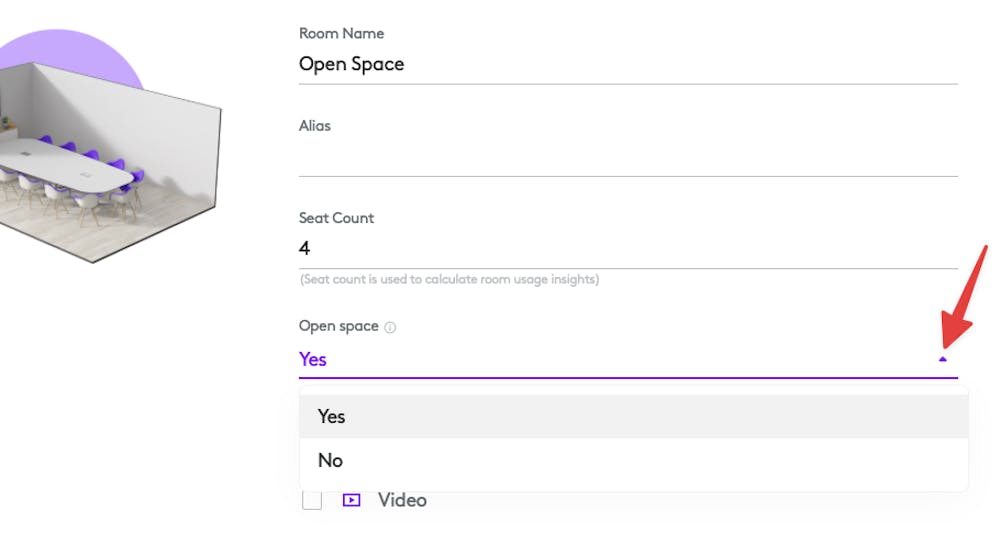This screenshot has height=533, width=1000.
Task: Click the Open space info icon
Action: pyautogui.click(x=390, y=327)
